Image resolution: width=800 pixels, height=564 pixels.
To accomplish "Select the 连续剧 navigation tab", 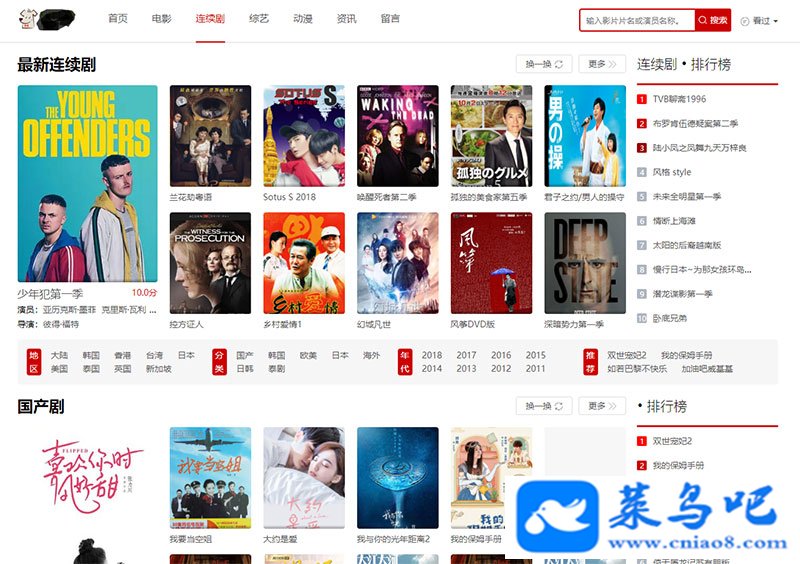I will click(210, 19).
